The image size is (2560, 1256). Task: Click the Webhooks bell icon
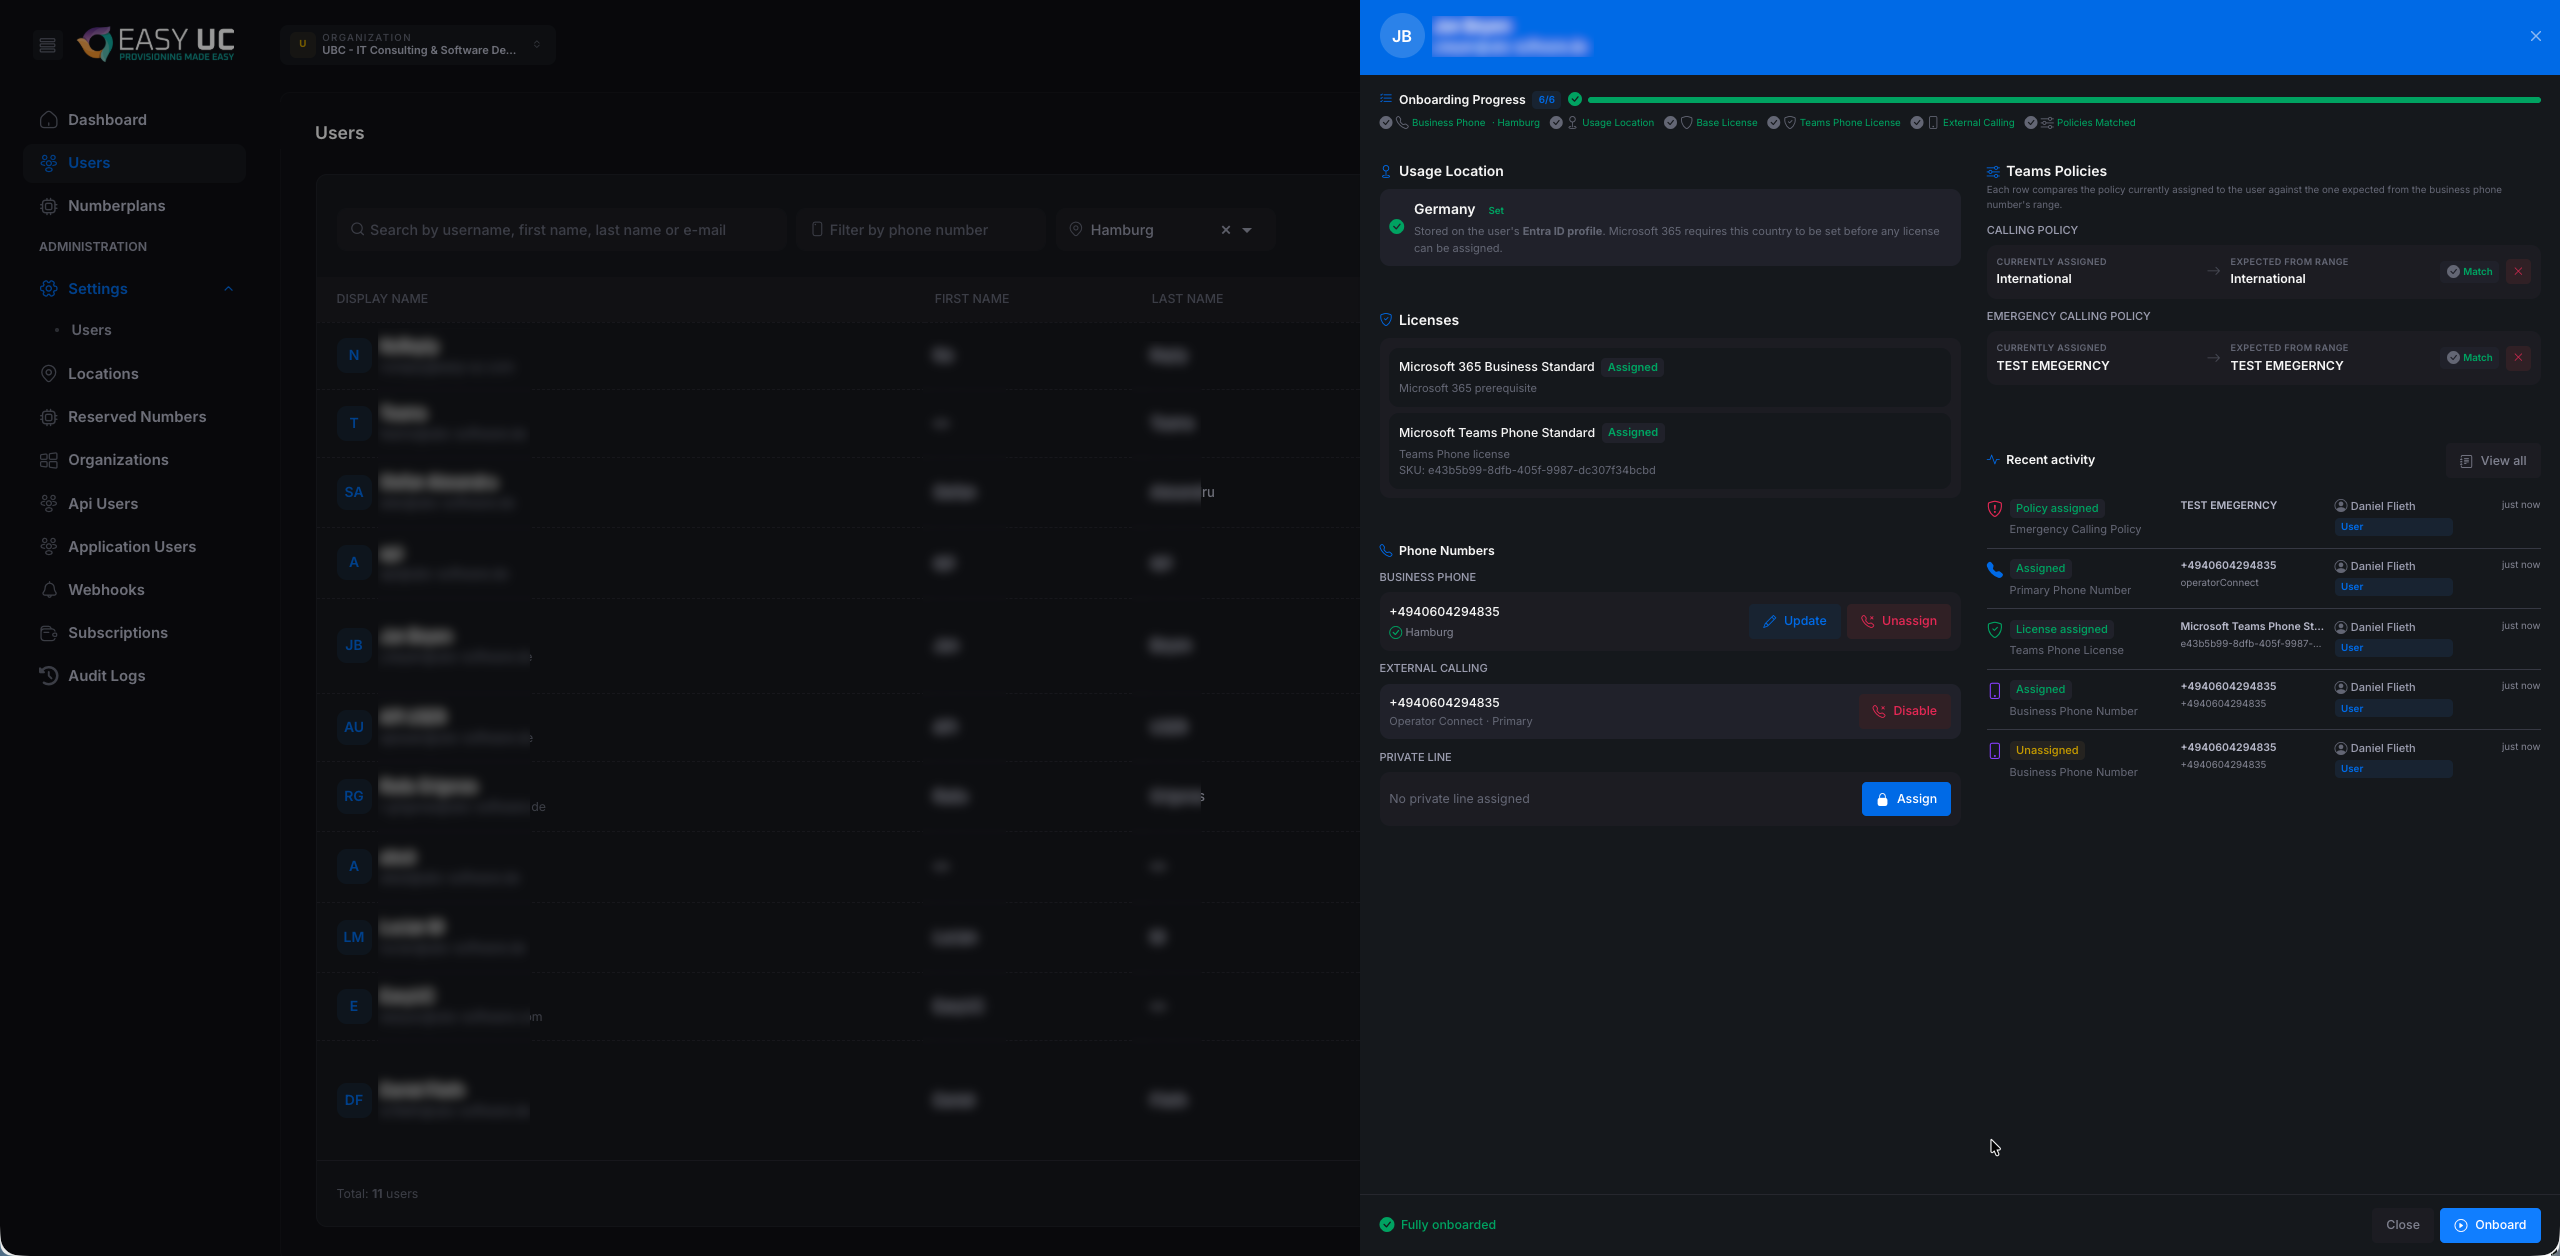click(48, 590)
